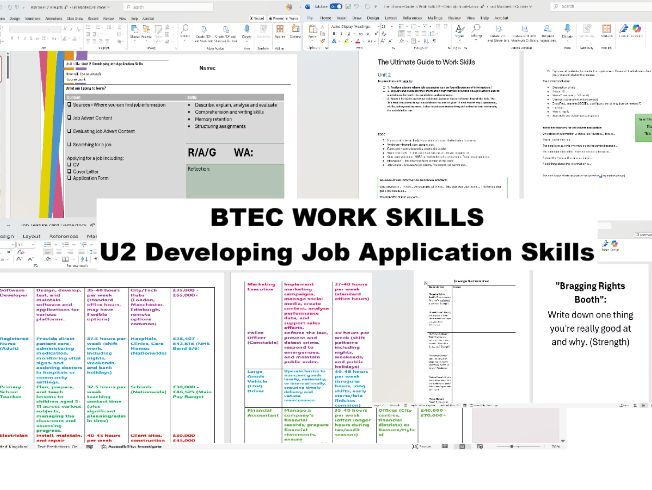This screenshot has width=652, height=490.
Task: Switch to Mailings tab in top-right Word
Action: click(x=435, y=18)
